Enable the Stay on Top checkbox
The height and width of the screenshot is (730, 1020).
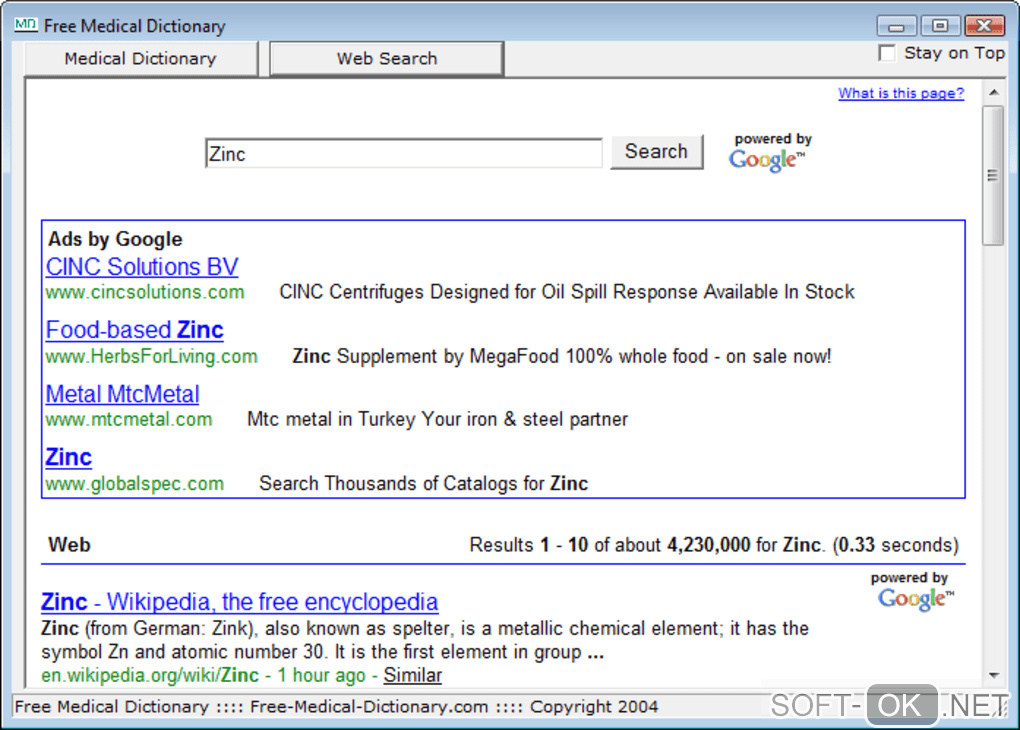click(x=887, y=53)
